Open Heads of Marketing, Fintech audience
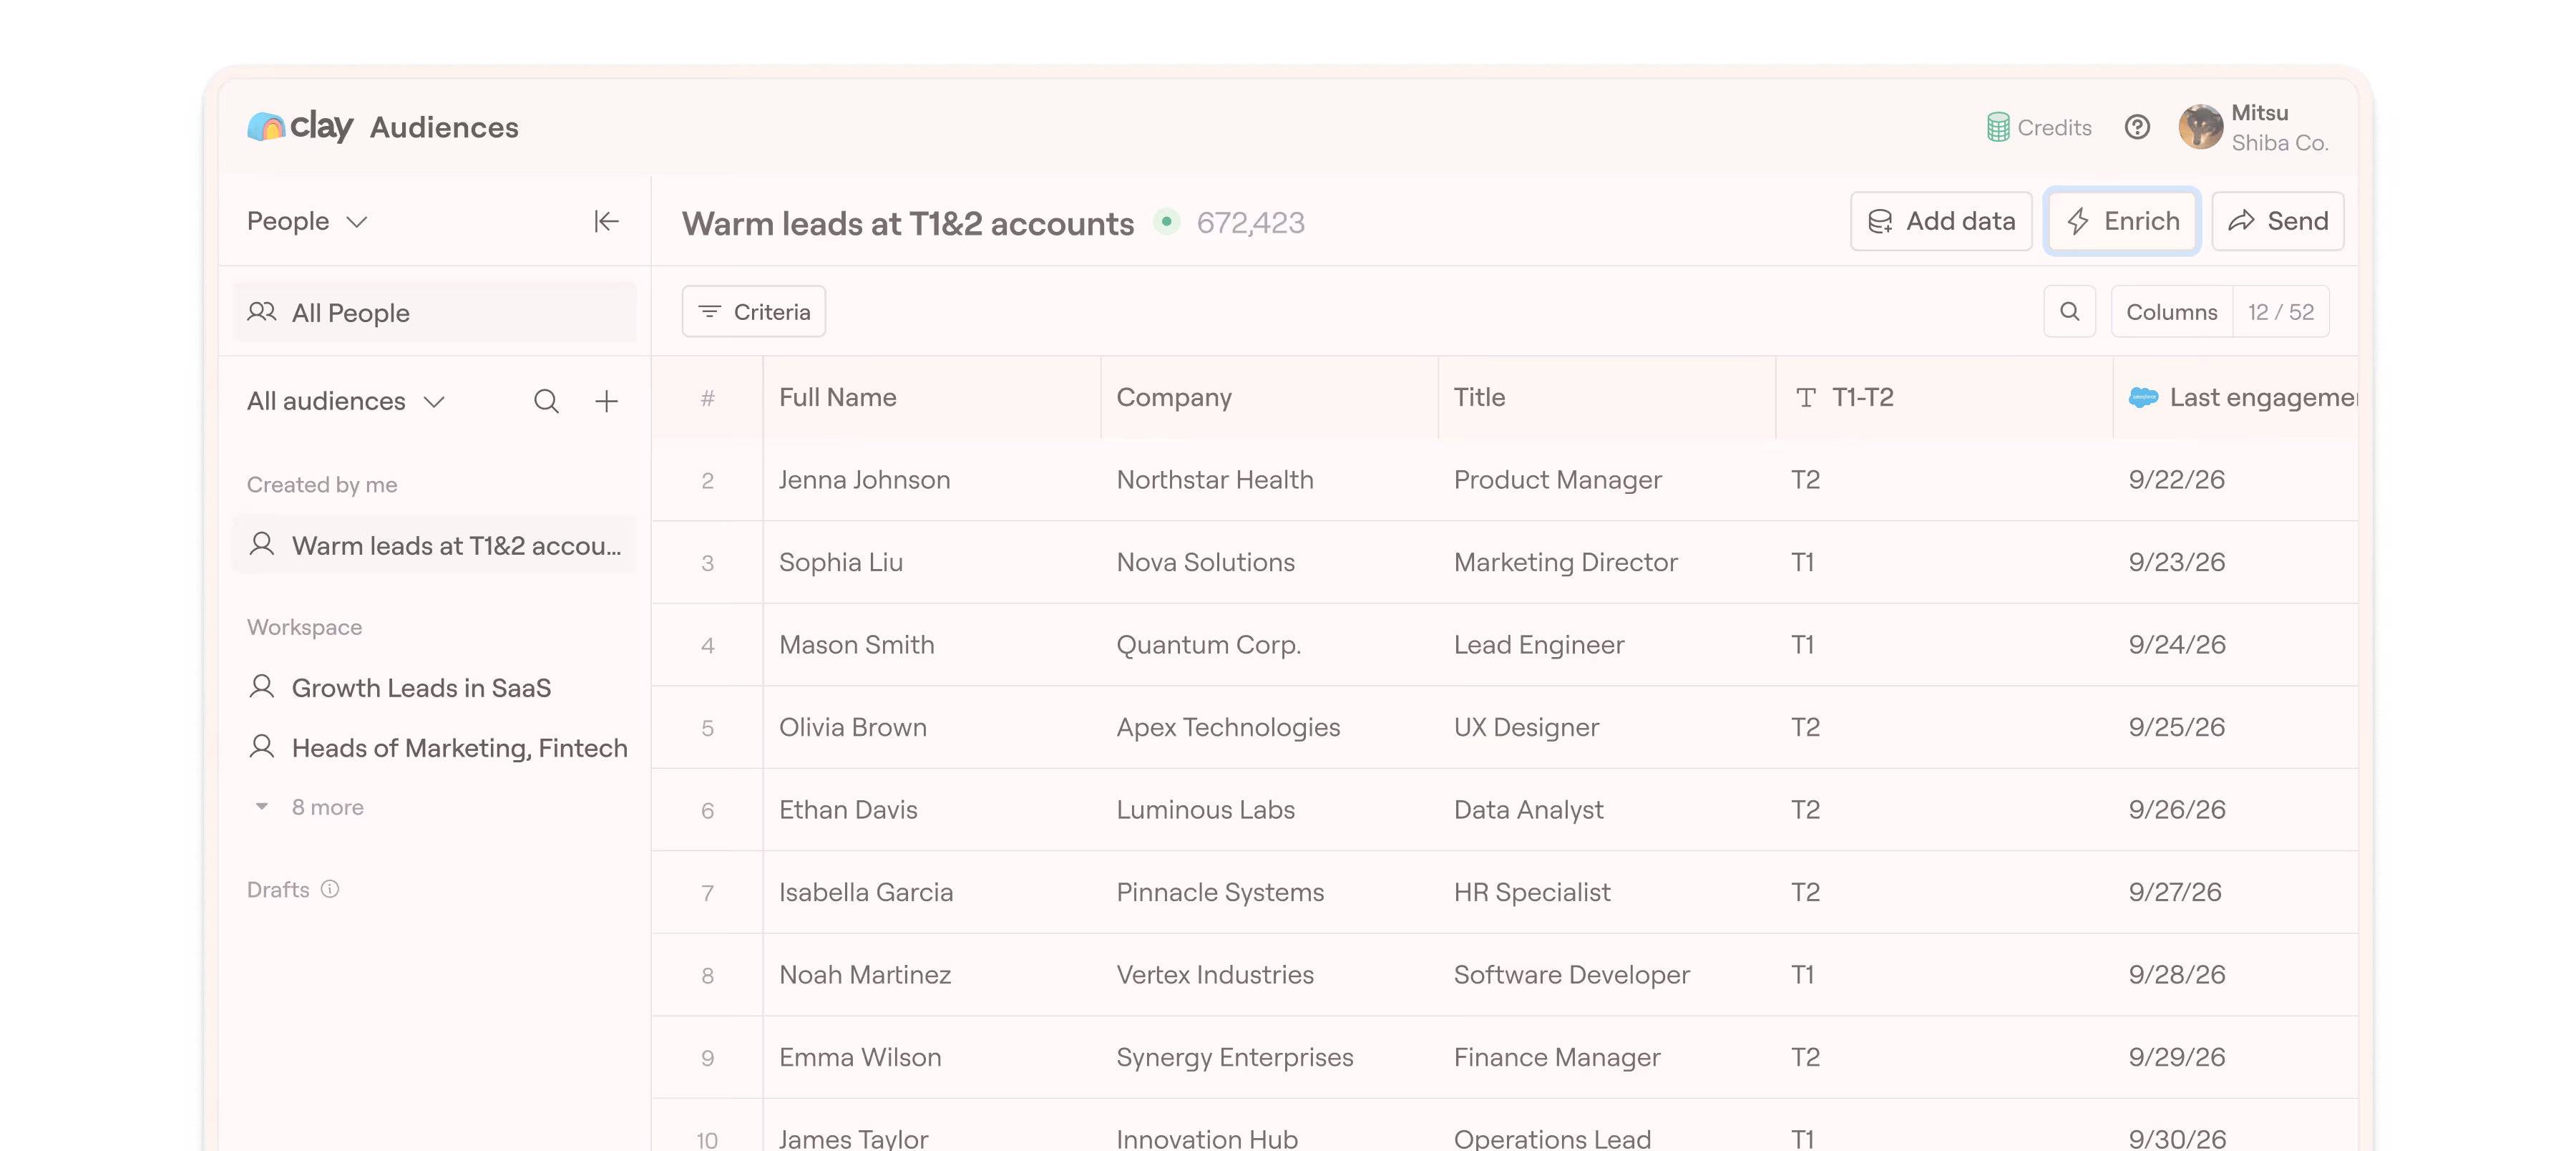 438,748
